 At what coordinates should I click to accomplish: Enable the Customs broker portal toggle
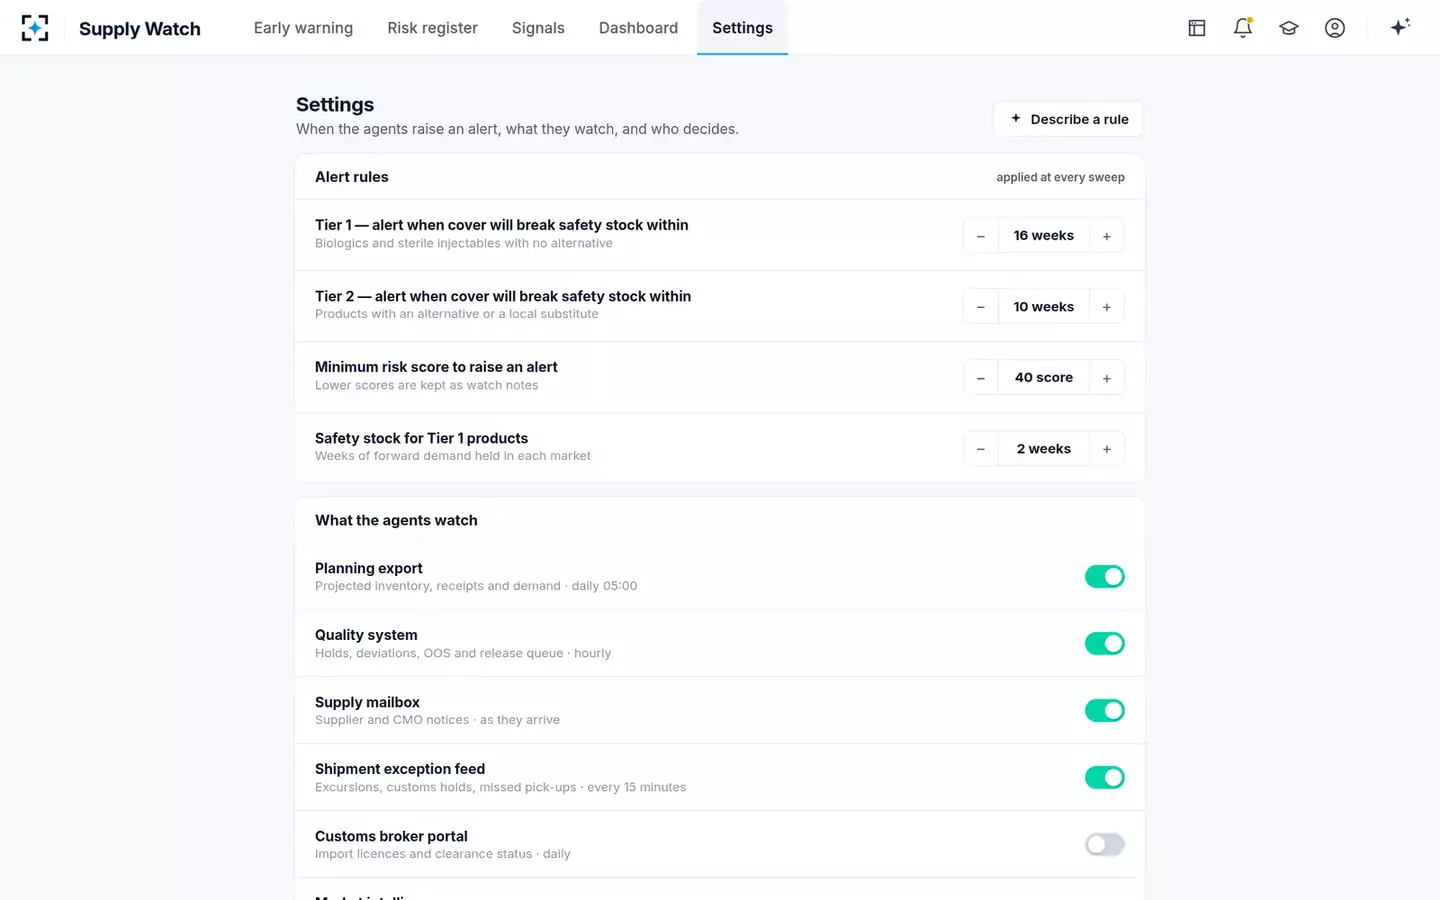pyautogui.click(x=1105, y=845)
